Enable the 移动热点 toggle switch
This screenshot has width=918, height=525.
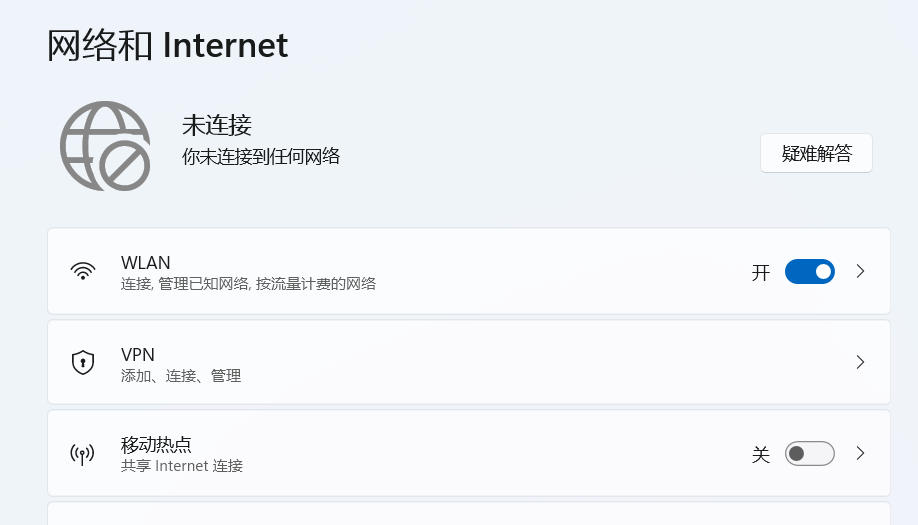pos(809,454)
